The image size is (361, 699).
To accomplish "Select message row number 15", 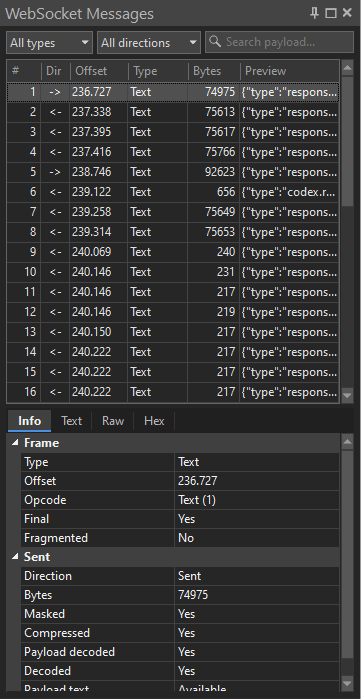I will (x=173, y=372).
